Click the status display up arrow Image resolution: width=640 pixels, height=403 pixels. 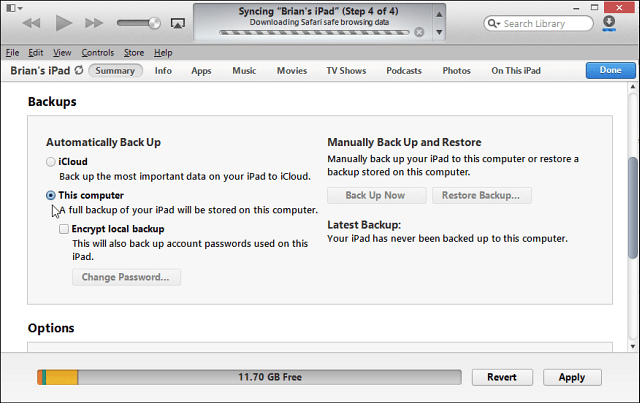[439, 15]
